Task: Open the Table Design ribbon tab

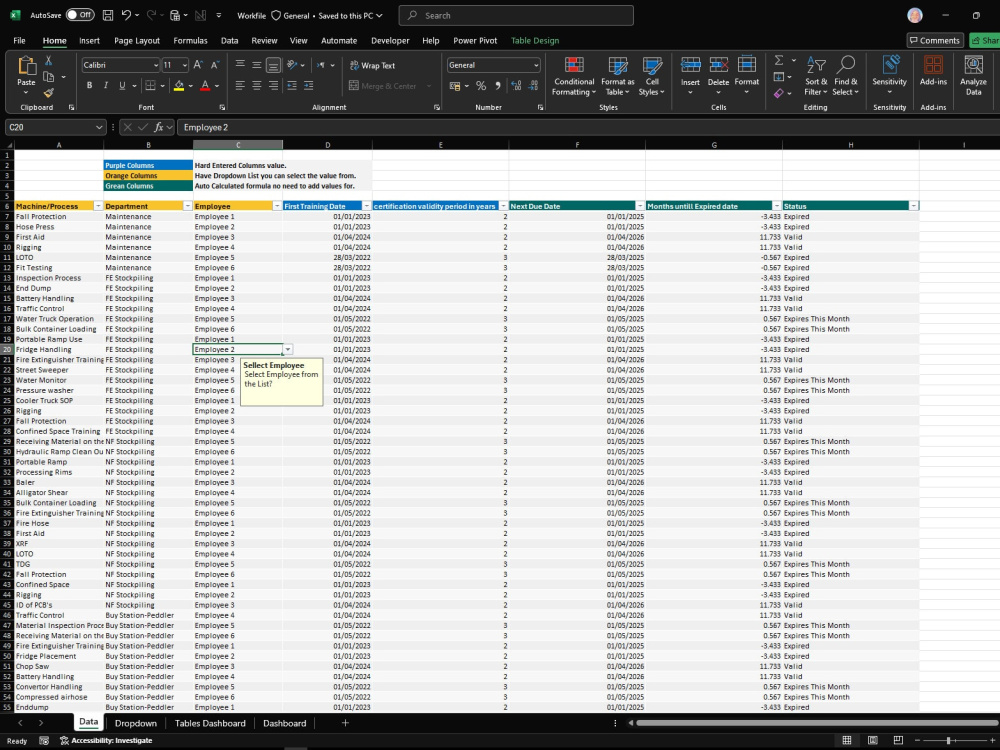Action: [x=534, y=40]
